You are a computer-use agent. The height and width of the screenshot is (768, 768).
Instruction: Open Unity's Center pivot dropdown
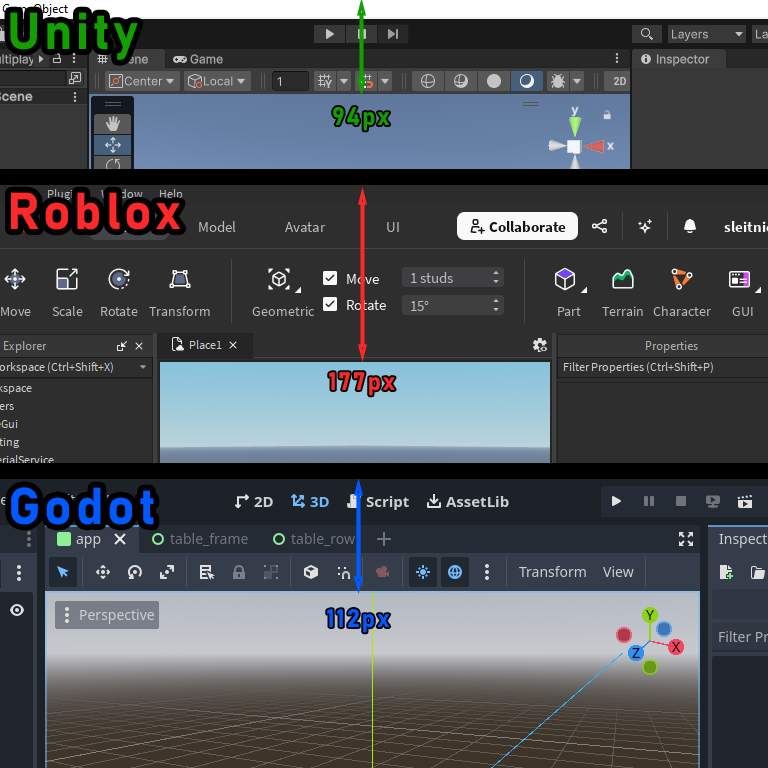pyautogui.click(x=143, y=81)
